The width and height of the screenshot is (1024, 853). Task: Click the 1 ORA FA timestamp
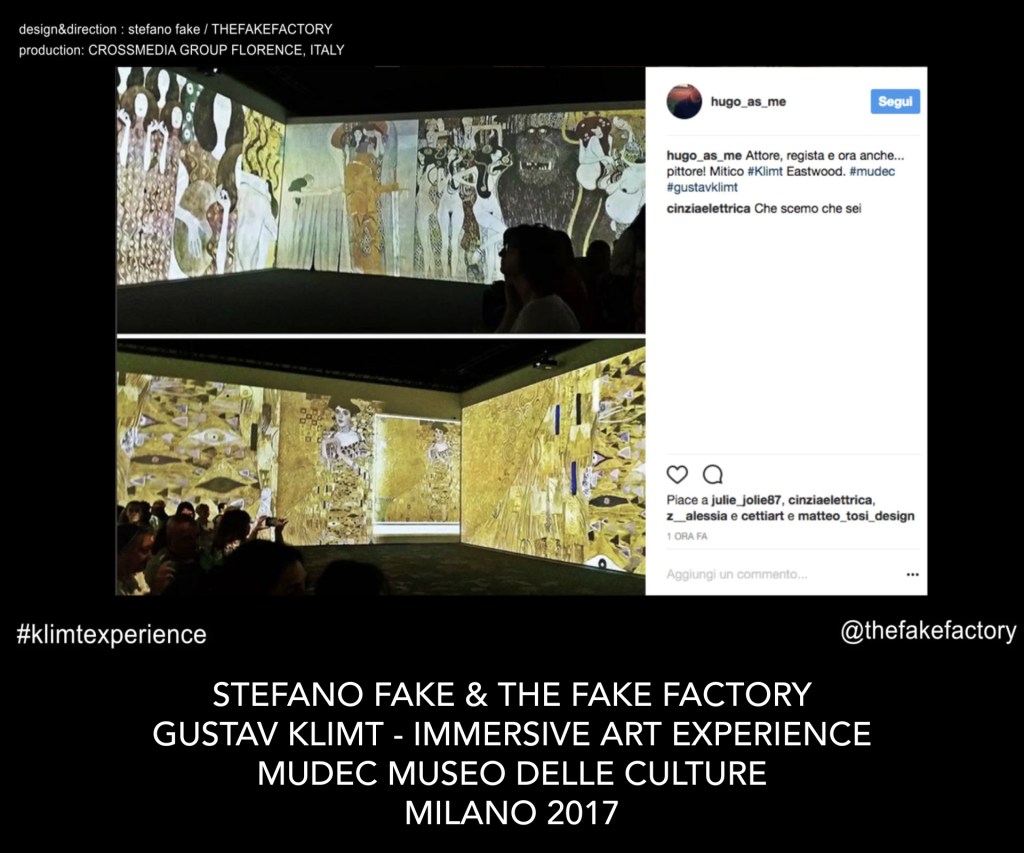point(687,536)
